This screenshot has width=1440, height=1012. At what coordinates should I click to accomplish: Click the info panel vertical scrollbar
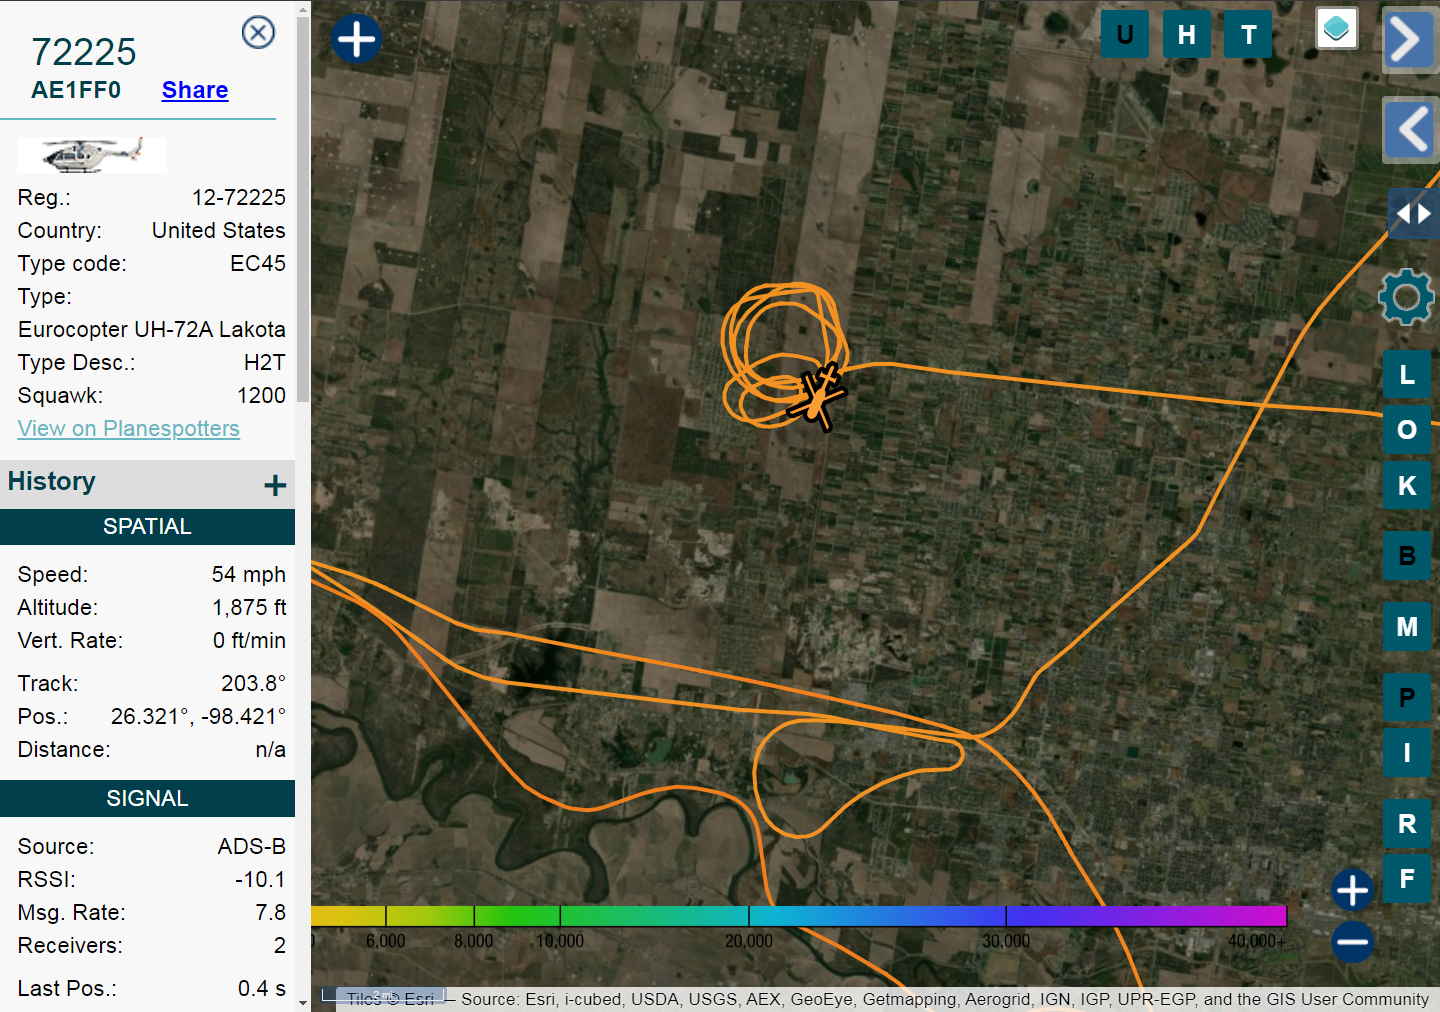(x=303, y=210)
